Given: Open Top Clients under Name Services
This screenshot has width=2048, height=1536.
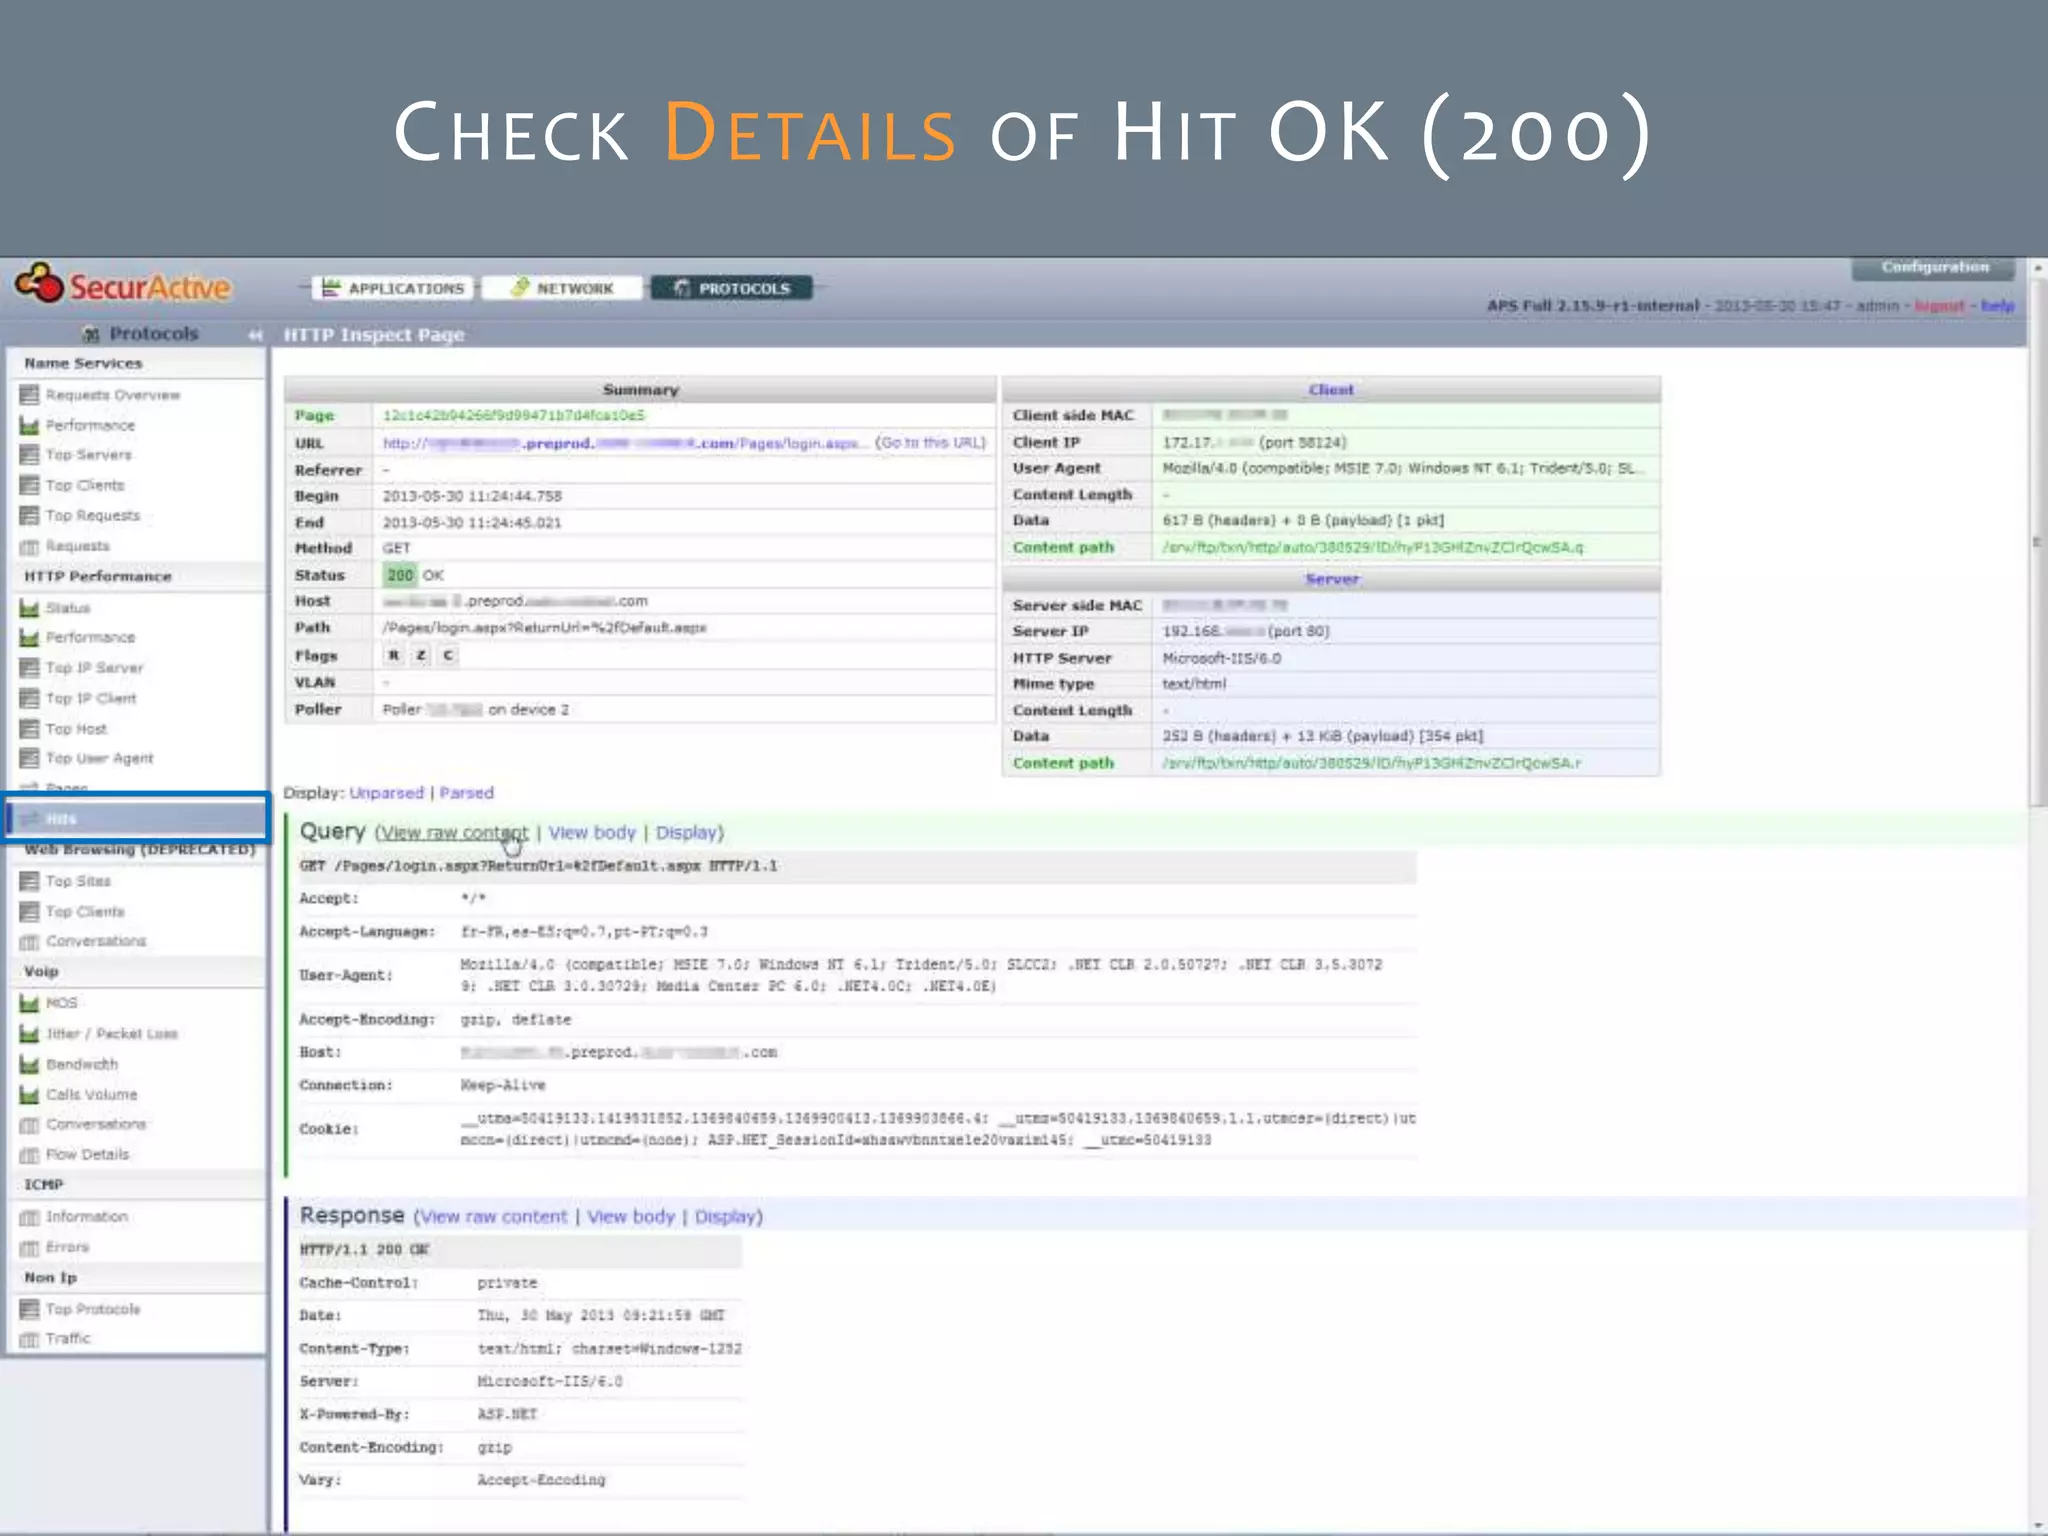Looking at the screenshot, I should 85,485.
